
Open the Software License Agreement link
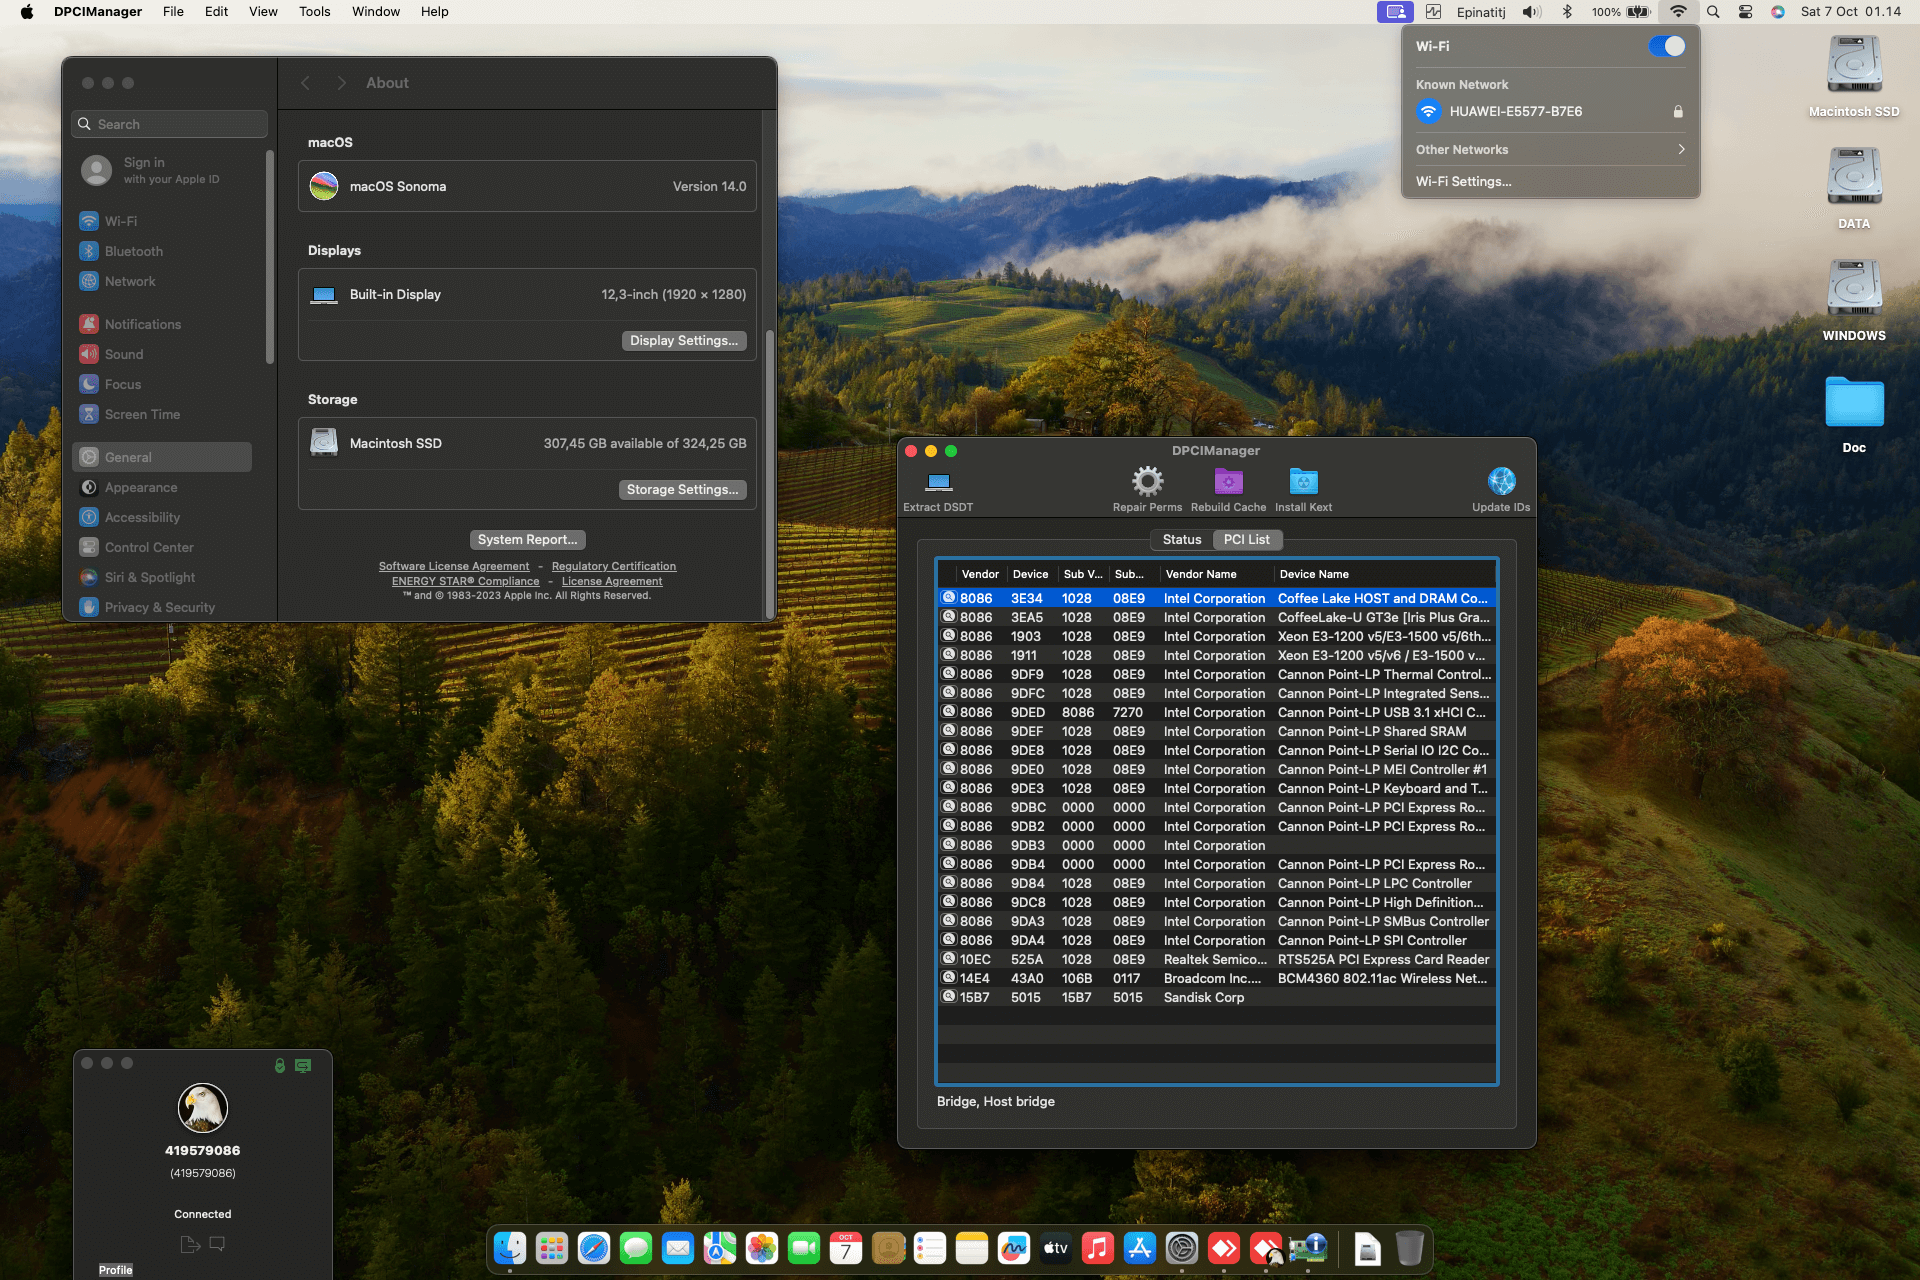[454, 566]
